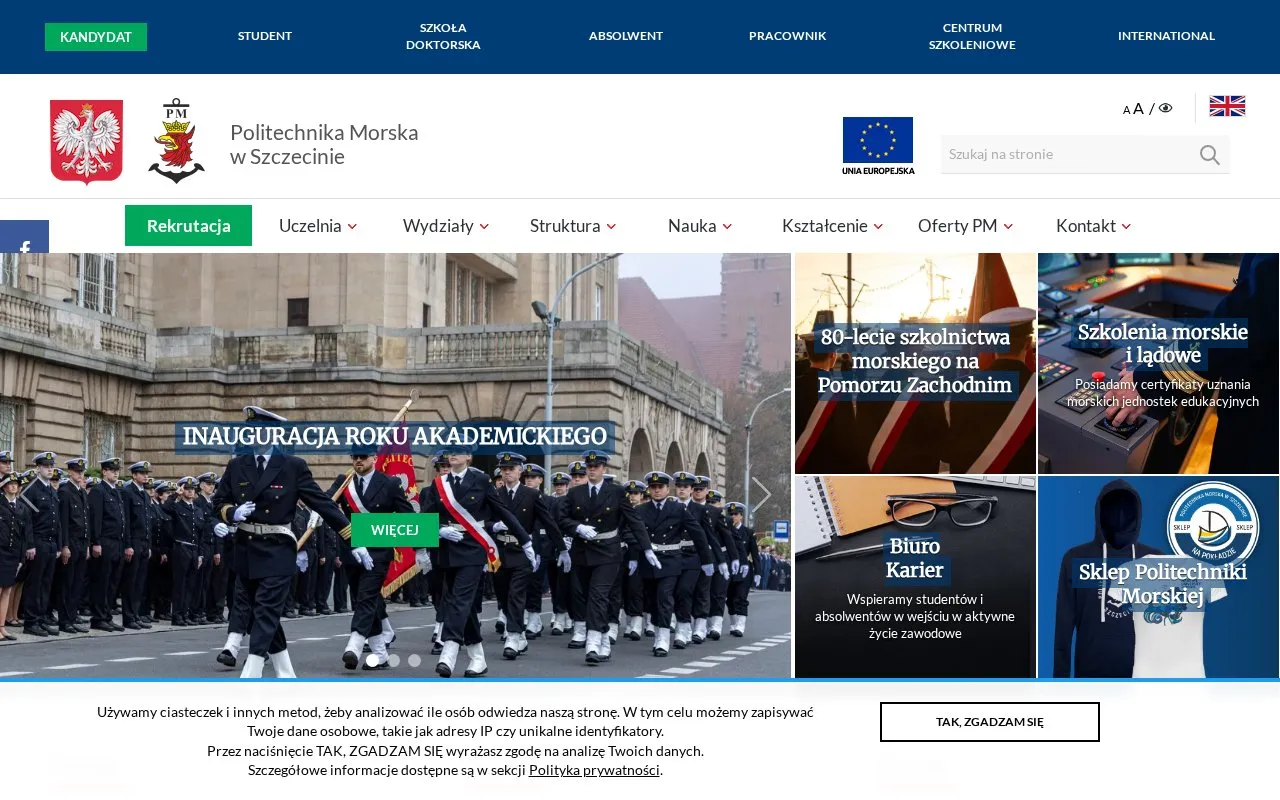Open the STUDENT section
1280x800 pixels.
[265, 36]
